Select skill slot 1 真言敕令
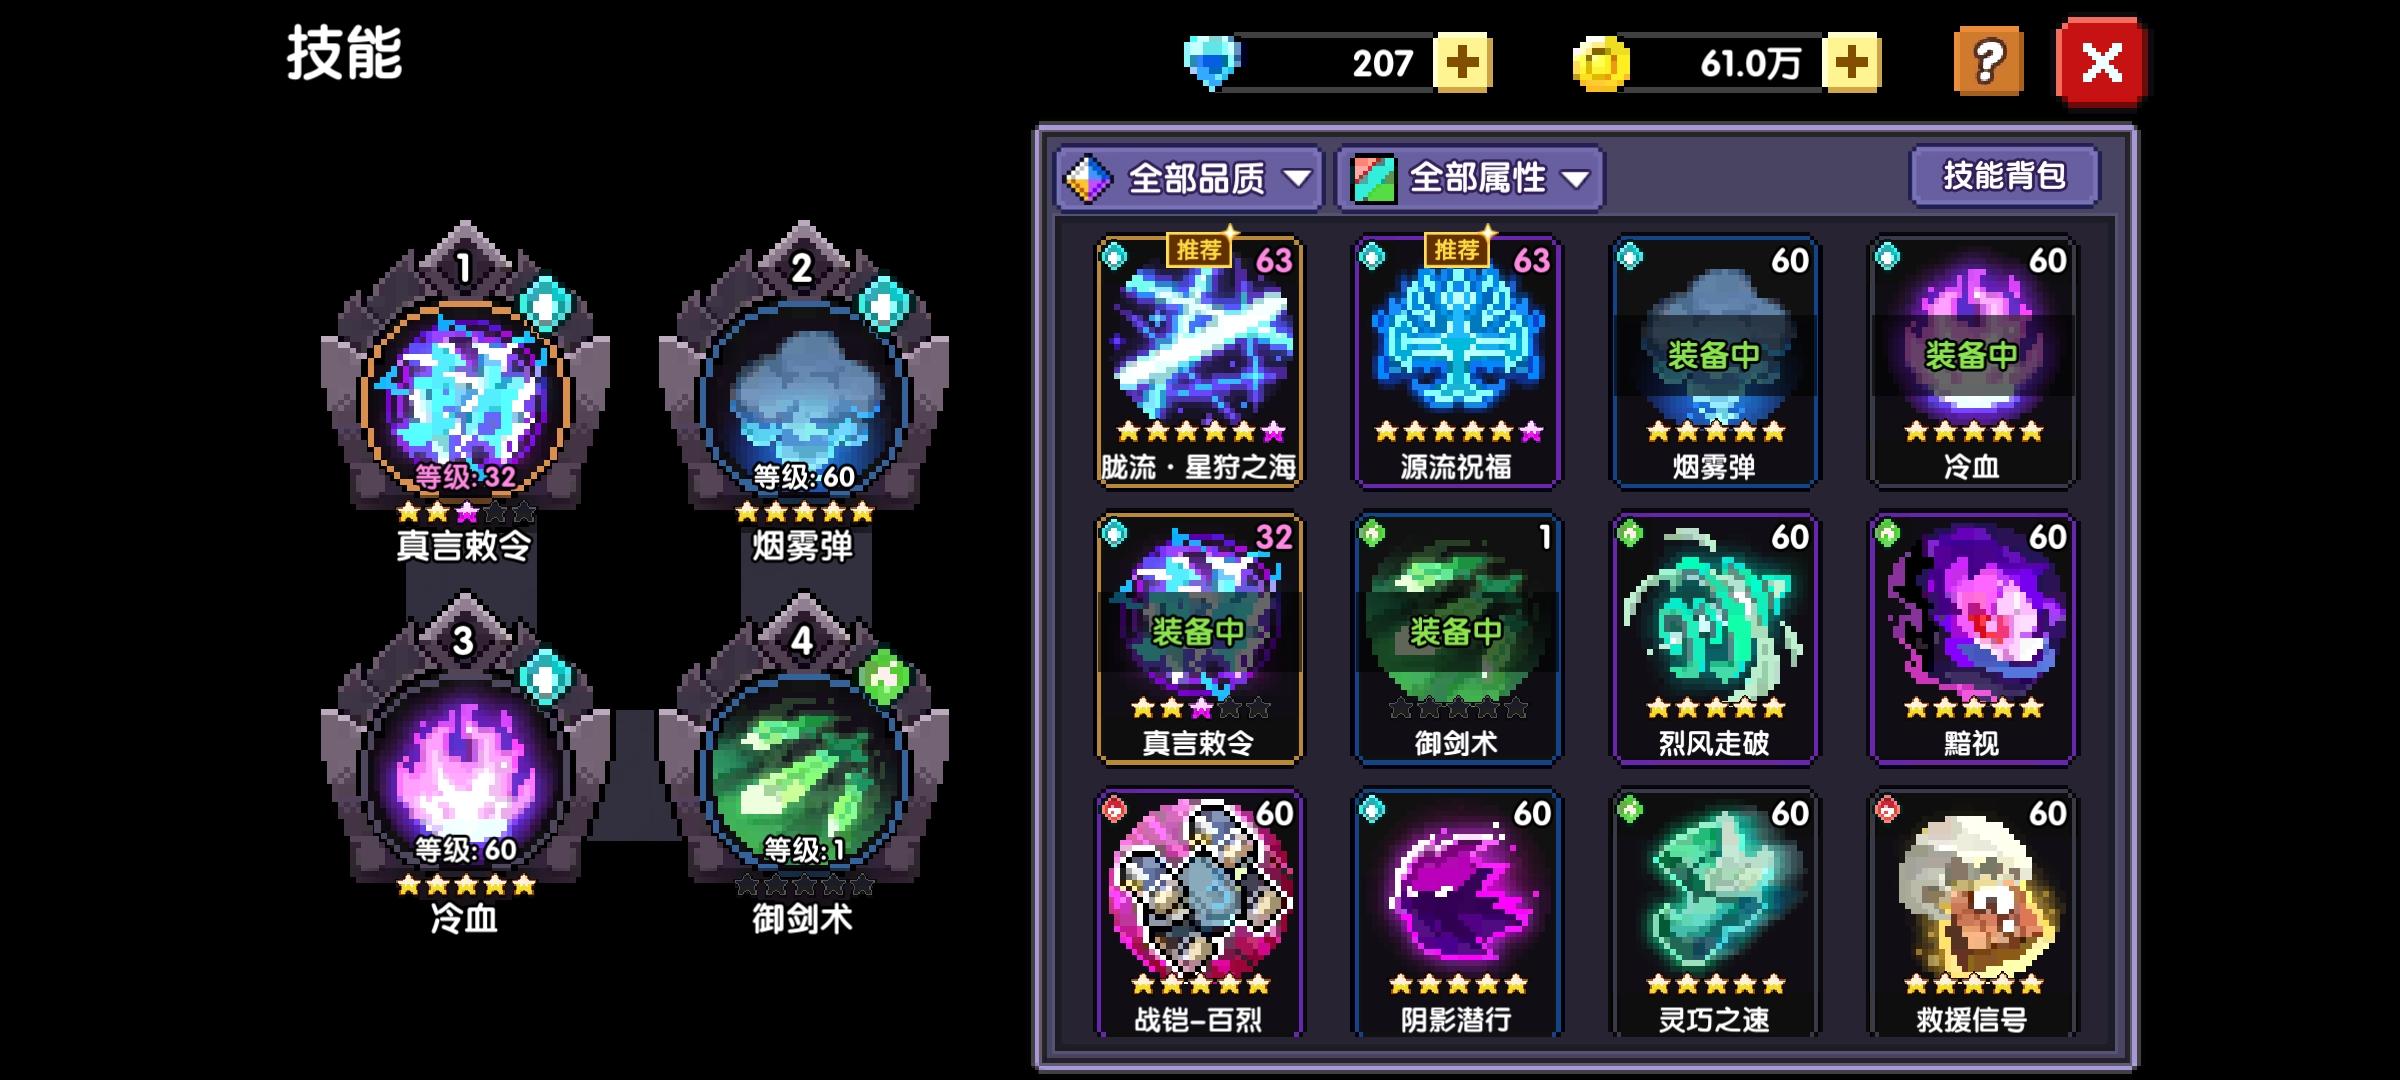Screen dimensions: 2400x1080 (465, 392)
